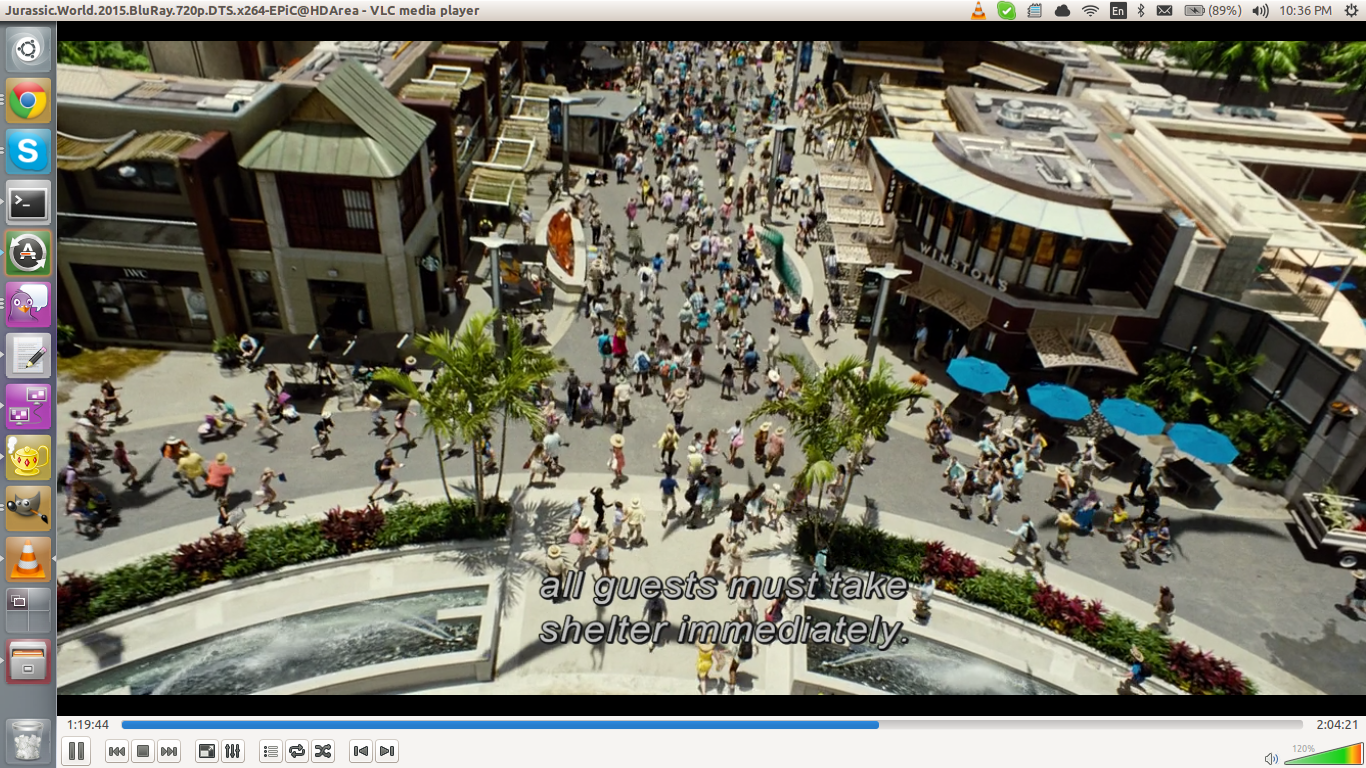This screenshot has width=1366, height=768.
Task: Step back with previous chapter button
Action: point(361,751)
